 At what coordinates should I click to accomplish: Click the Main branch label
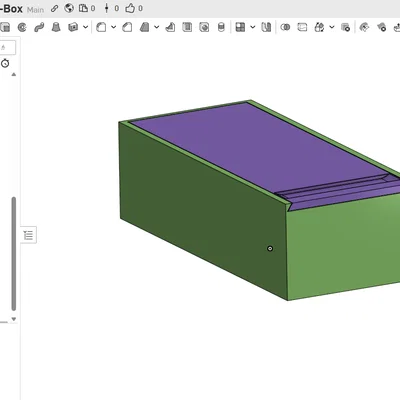click(x=35, y=9)
